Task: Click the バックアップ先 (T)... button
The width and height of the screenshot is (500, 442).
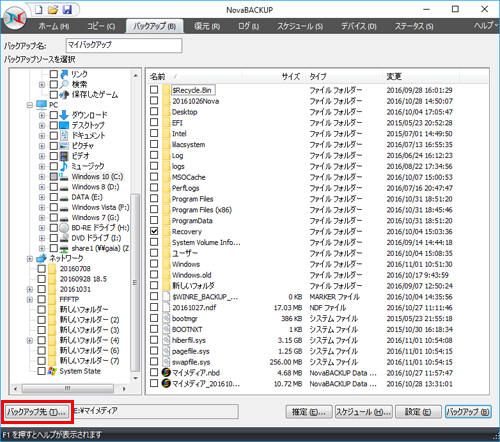Action: [37, 412]
